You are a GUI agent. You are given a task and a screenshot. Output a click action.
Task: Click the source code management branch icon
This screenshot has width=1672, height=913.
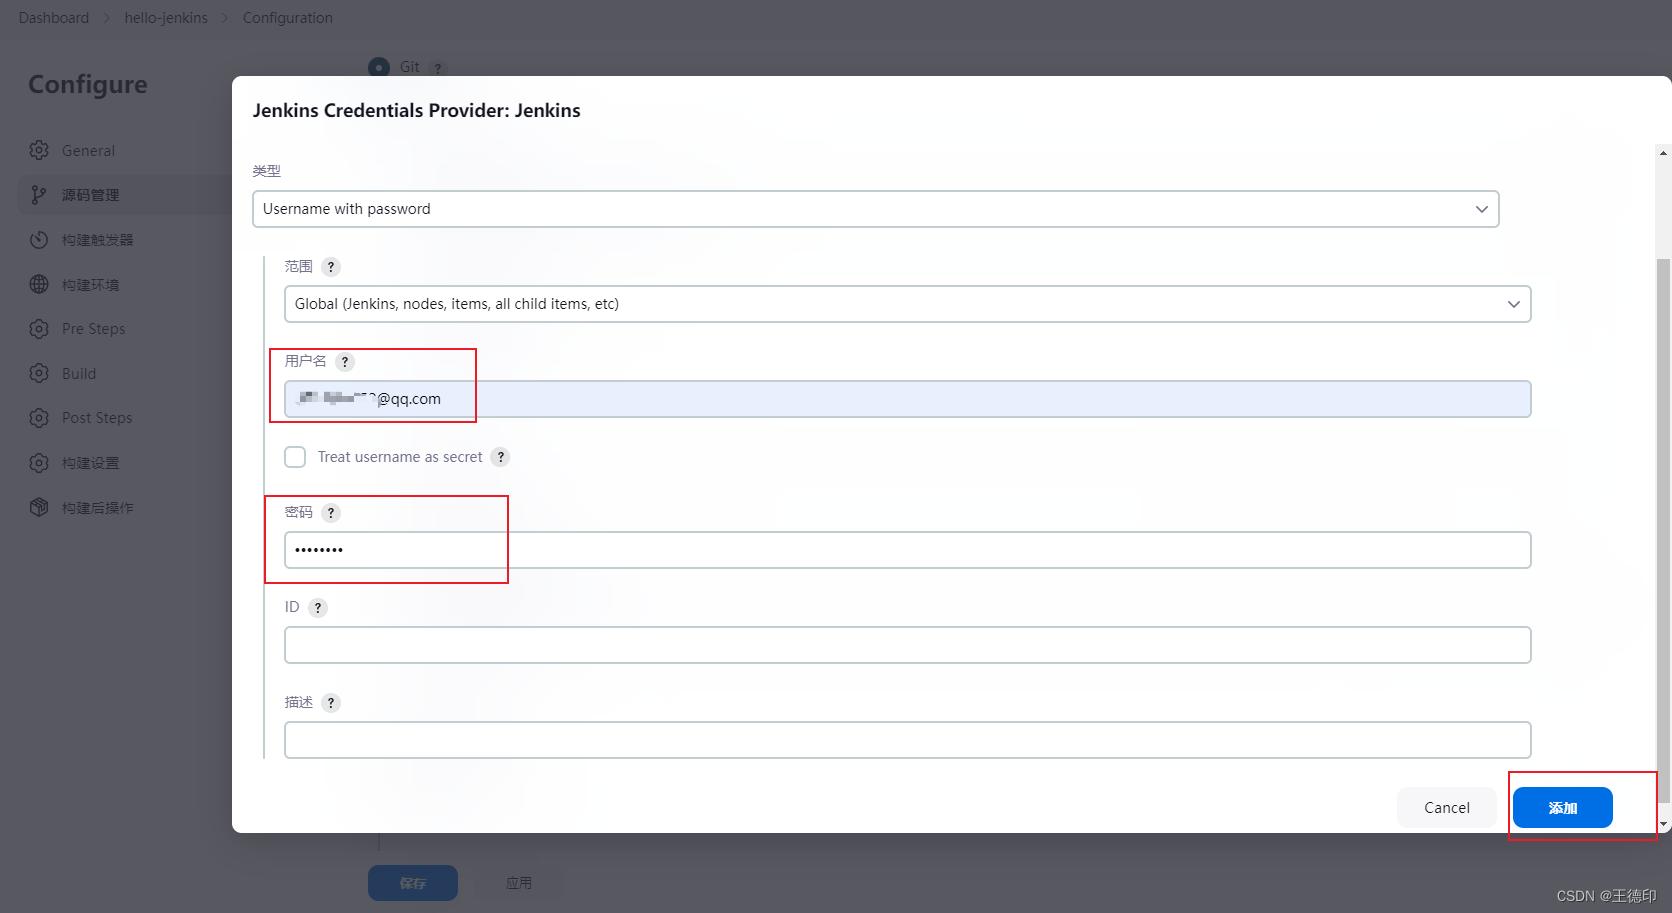[39, 195]
